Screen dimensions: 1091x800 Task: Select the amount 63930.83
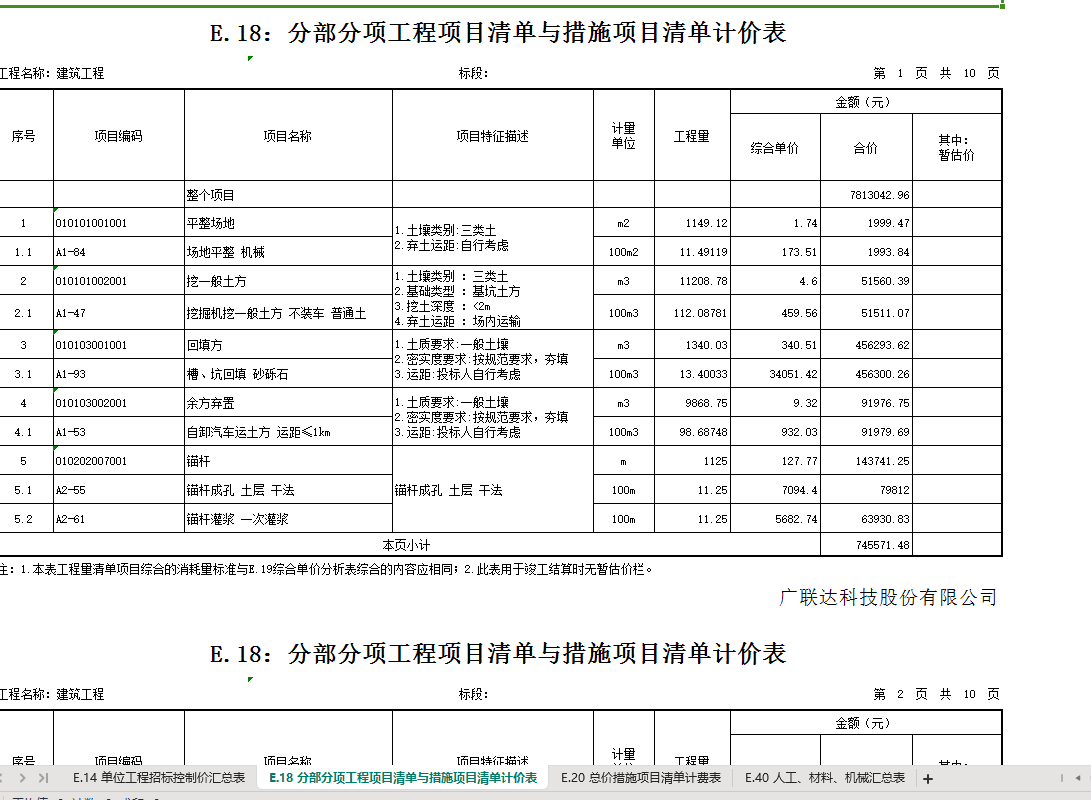(x=866, y=519)
